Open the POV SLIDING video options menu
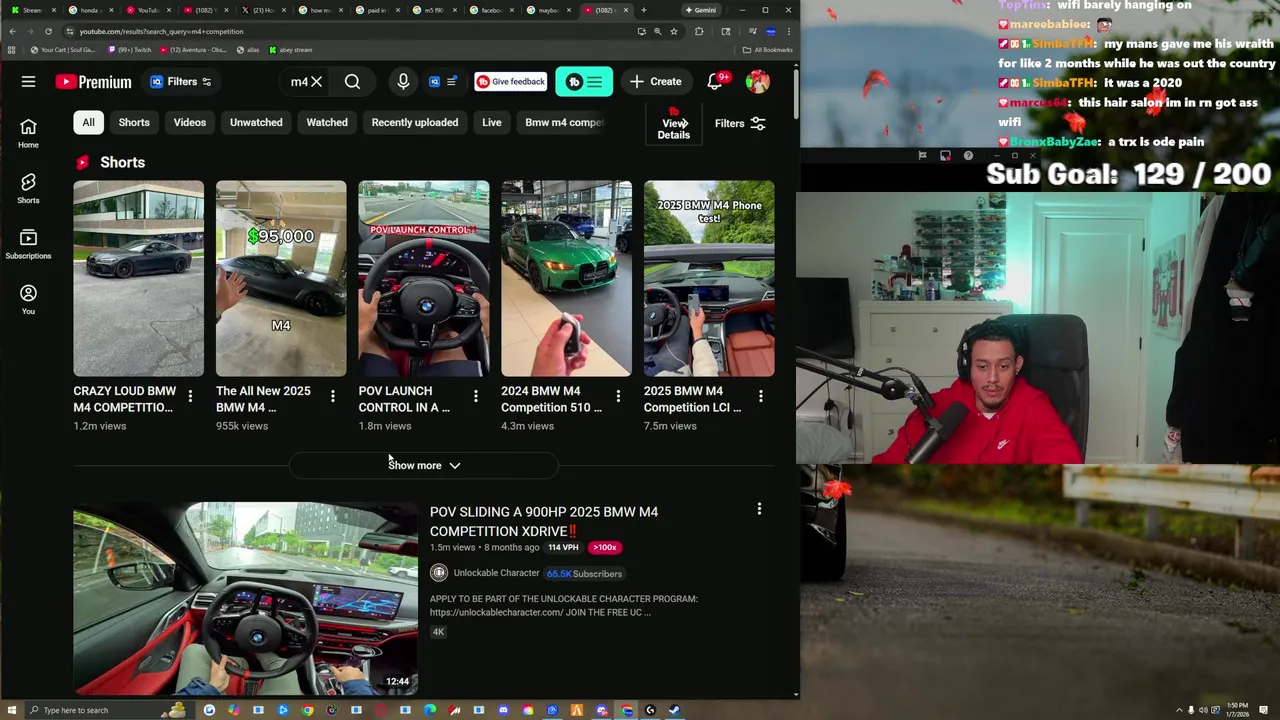The height and width of the screenshot is (720, 1280). (759, 509)
